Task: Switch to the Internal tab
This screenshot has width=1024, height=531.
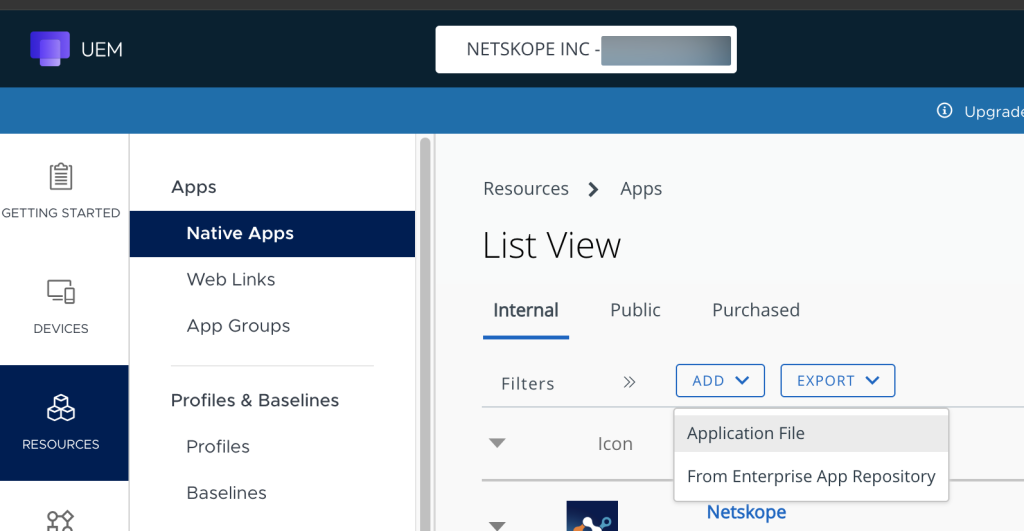Action: pos(526,310)
